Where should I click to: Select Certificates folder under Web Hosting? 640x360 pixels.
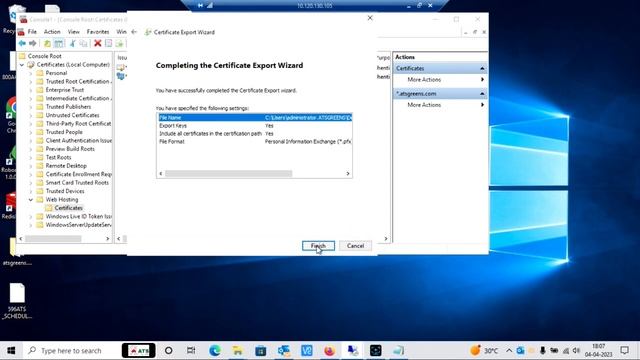68,208
